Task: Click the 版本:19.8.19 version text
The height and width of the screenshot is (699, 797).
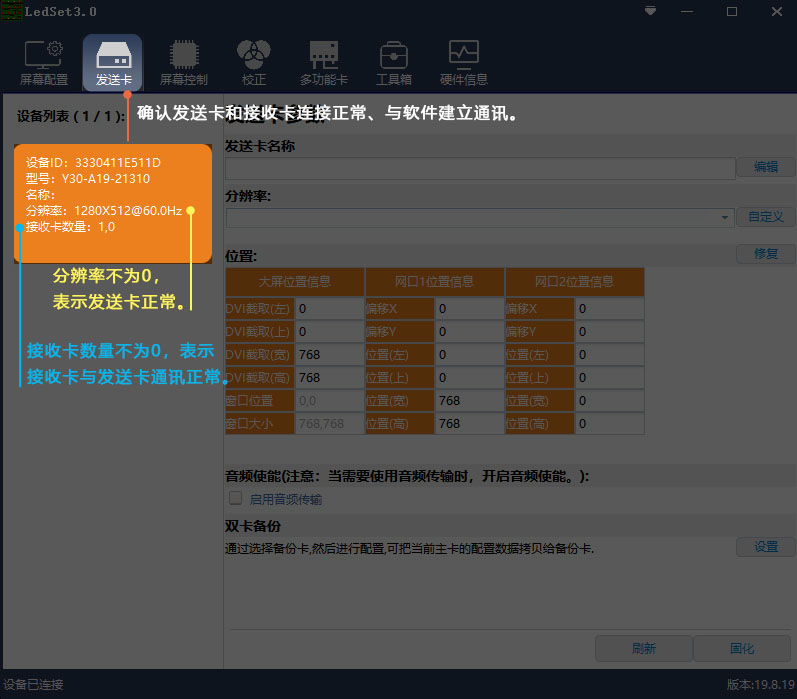Action: pyautogui.click(x=761, y=684)
